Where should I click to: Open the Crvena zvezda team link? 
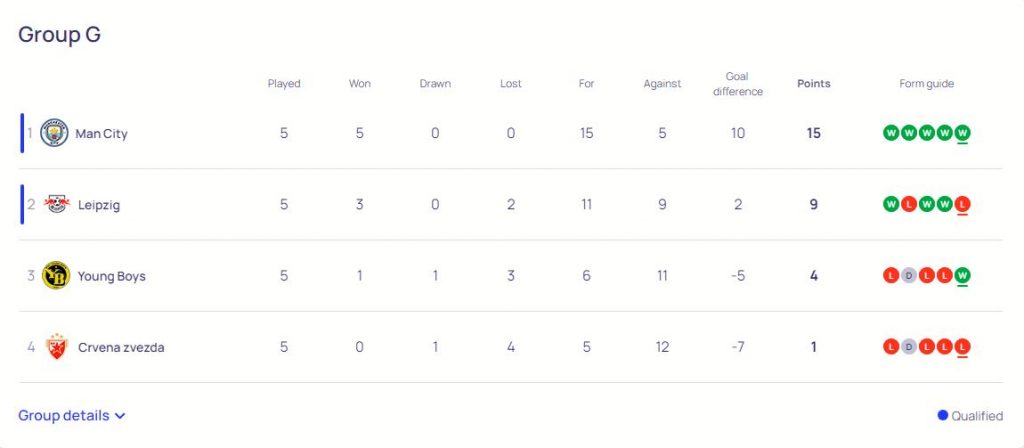point(121,347)
